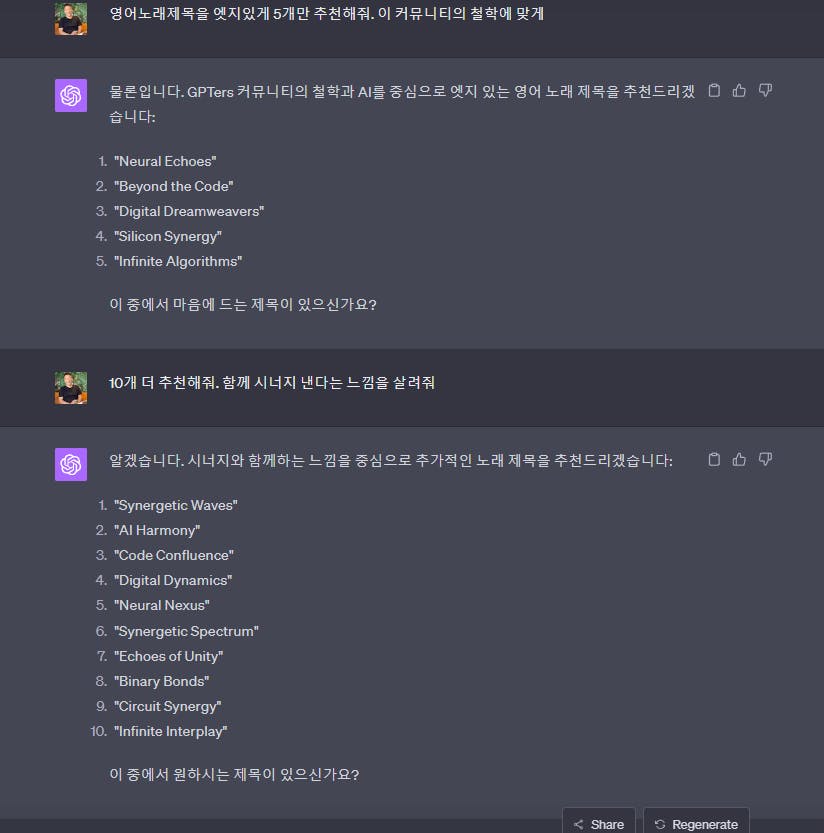Select the "Silicon Synergy" title text

pos(168,236)
